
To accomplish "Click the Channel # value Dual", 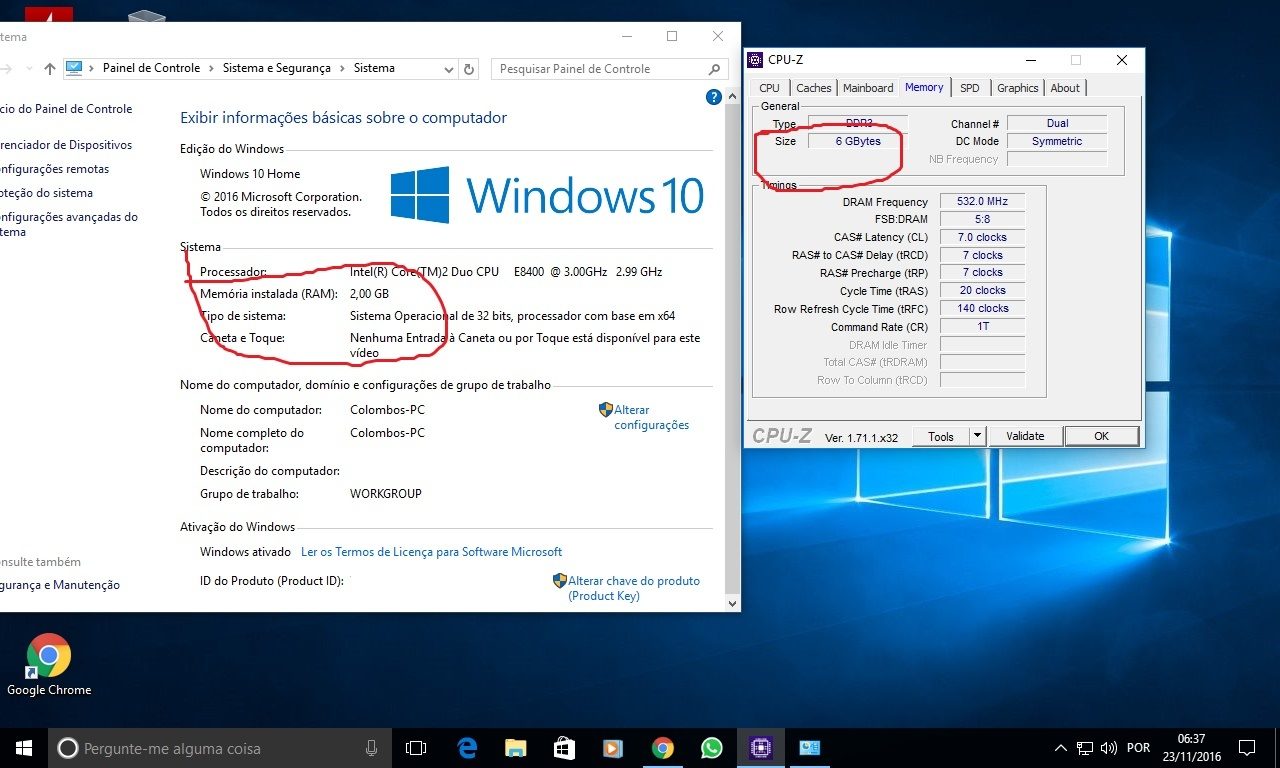I will click(x=1057, y=123).
